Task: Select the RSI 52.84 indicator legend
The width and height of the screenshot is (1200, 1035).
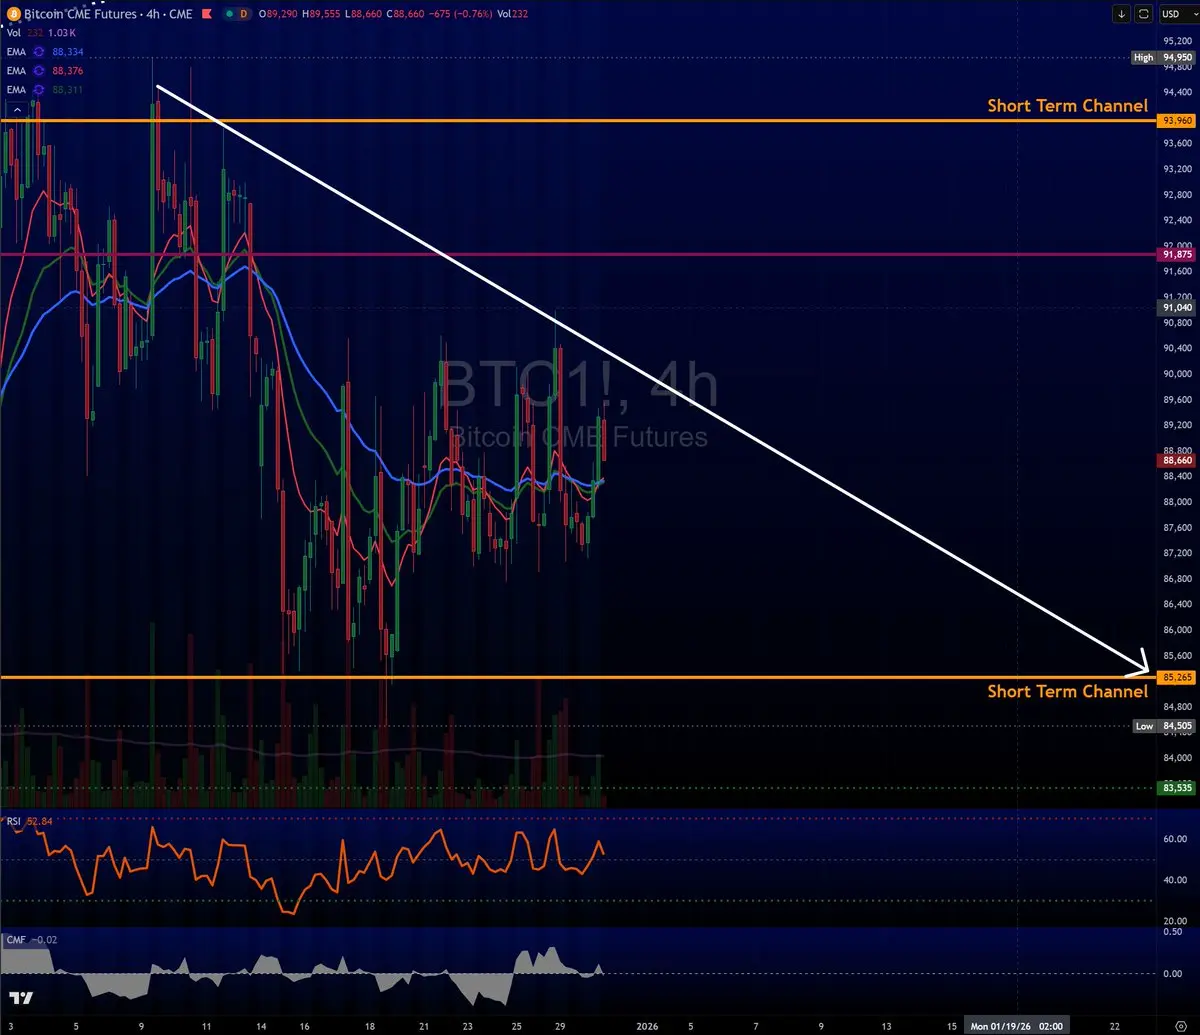Action: click(29, 821)
